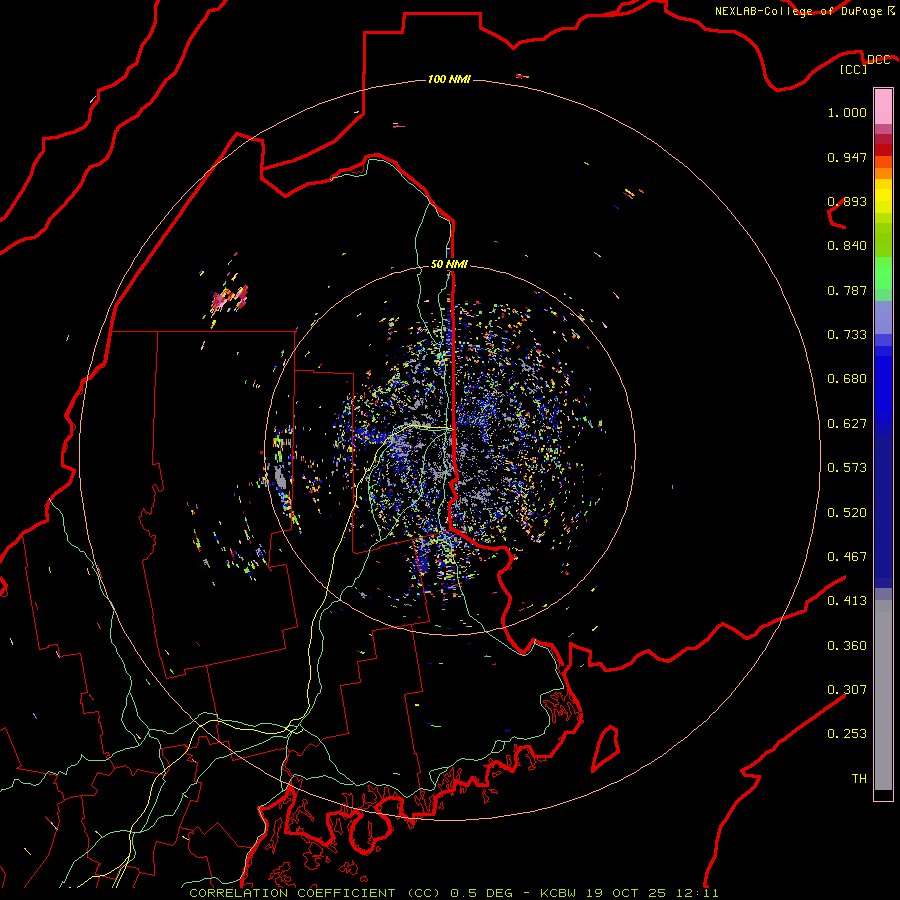Click the KCBW radar site identifier
This screenshot has width=900, height=900.
tap(557, 893)
